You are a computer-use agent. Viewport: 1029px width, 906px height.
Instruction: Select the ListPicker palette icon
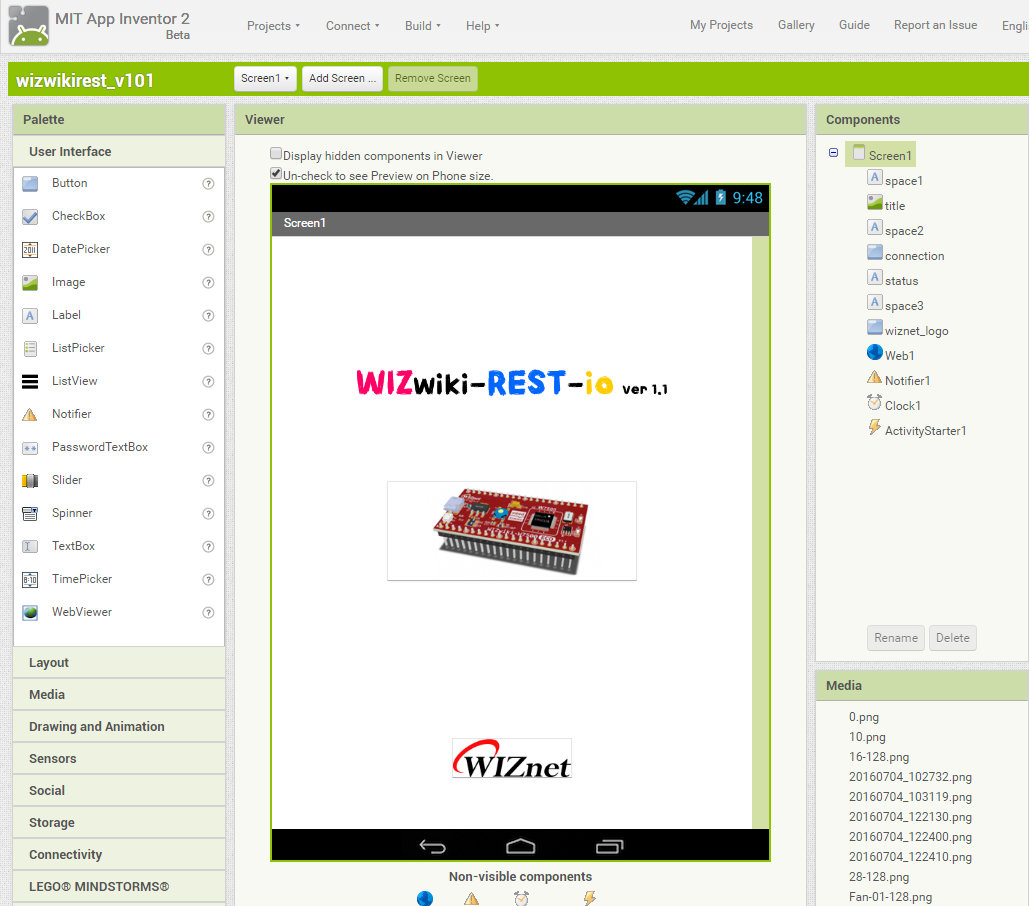point(30,348)
